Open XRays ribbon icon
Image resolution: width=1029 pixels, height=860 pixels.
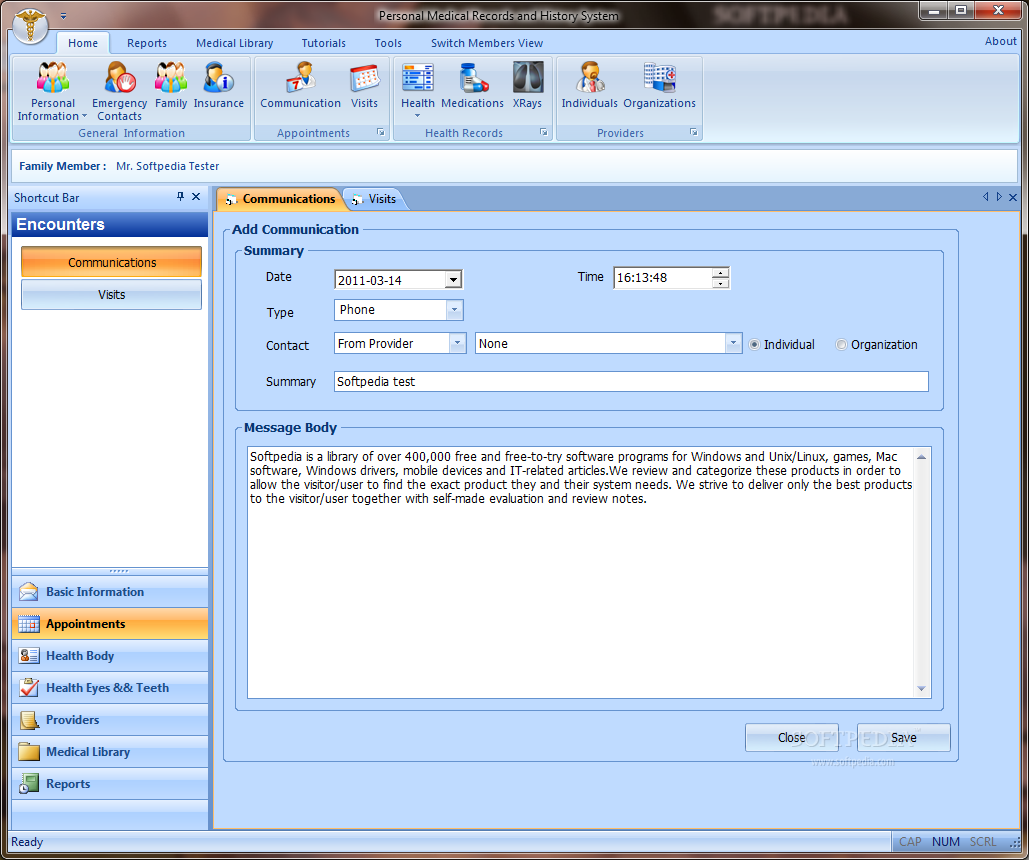528,85
